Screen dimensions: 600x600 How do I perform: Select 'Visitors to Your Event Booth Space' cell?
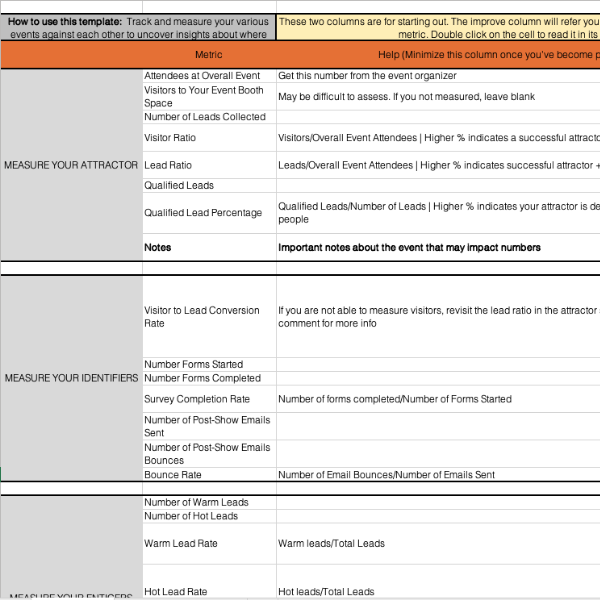tap(208, 96)
